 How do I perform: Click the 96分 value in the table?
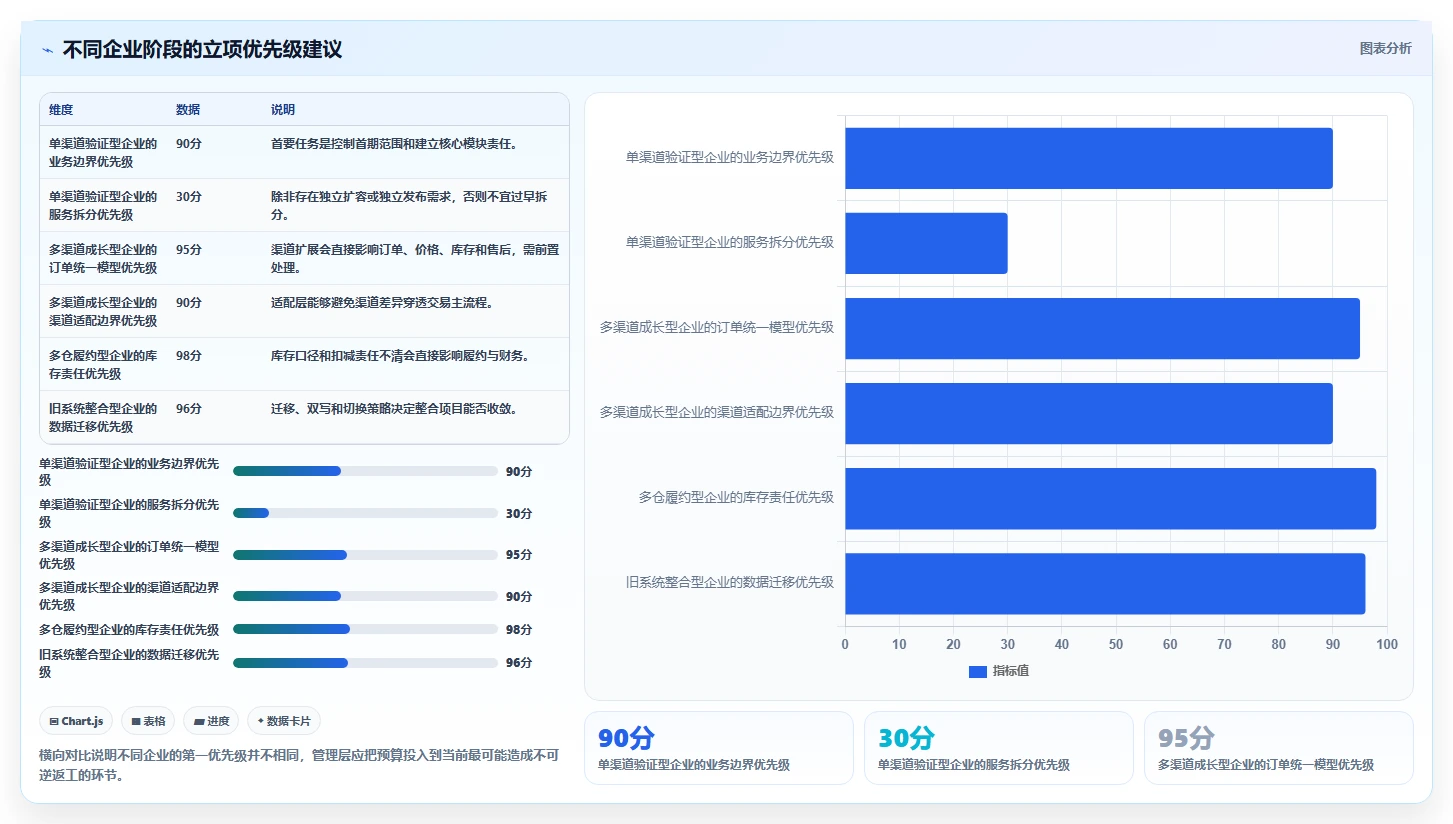(189, 408)
